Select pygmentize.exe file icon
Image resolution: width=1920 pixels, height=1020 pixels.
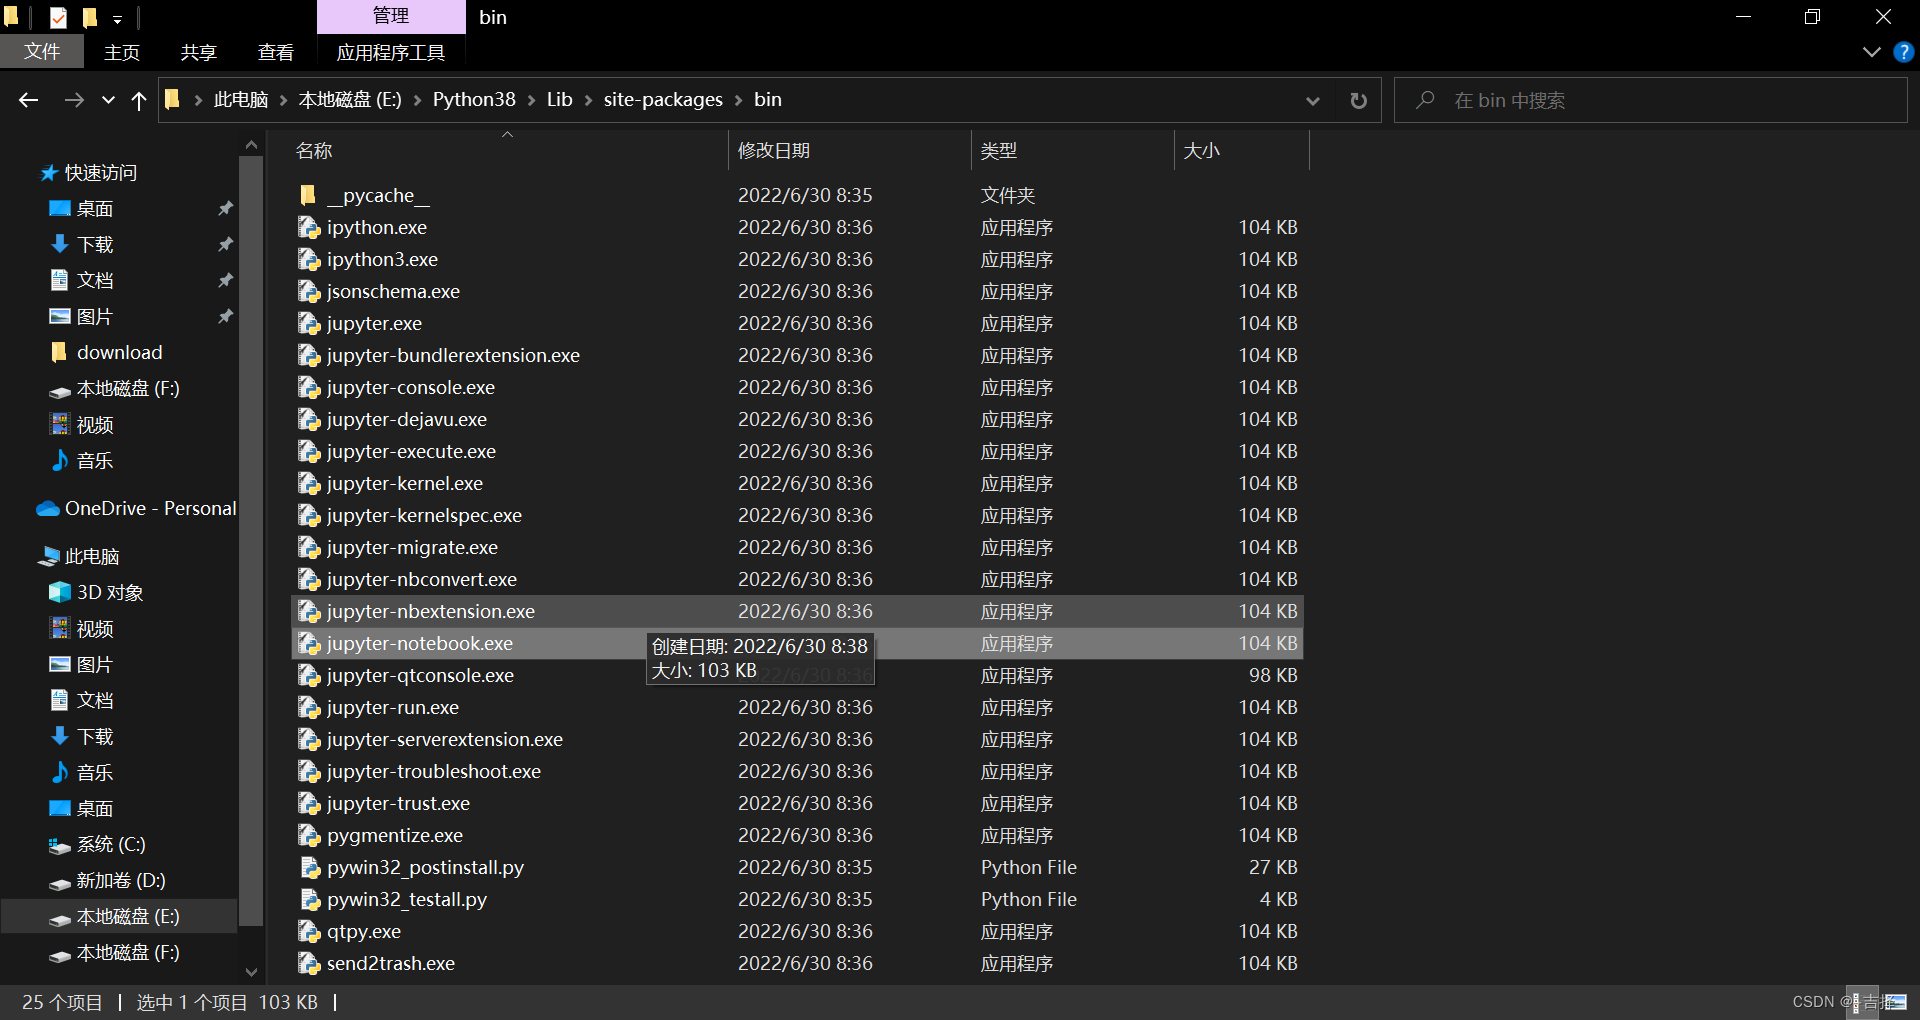pyautogui.click(x=309, y=835)
